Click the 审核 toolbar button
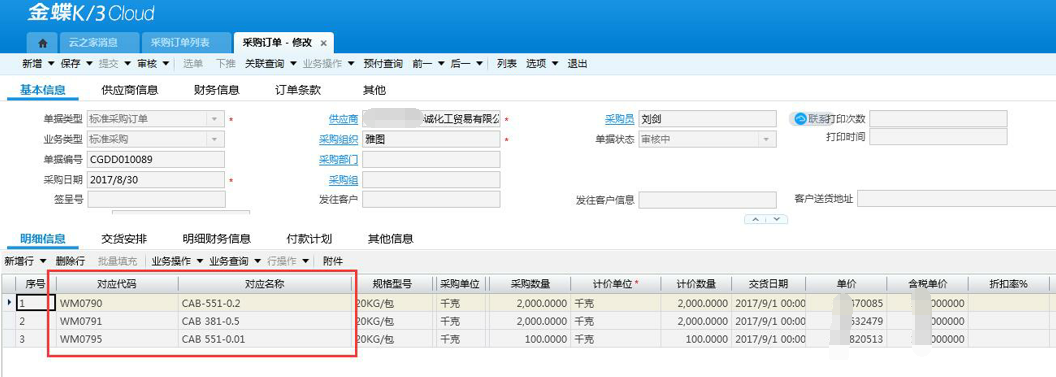This screenshot has width=1056, height=377. pos(147,64)
